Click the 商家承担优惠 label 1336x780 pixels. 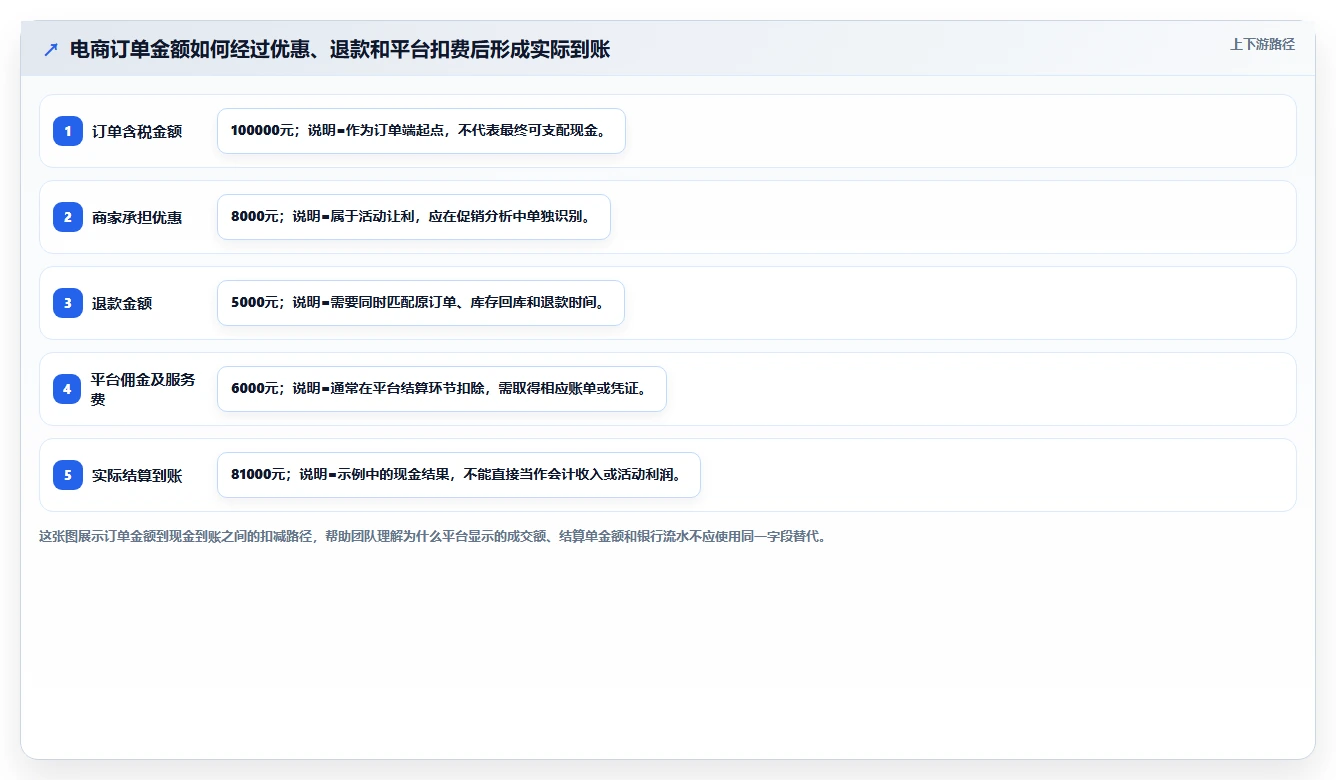point(137,217)
